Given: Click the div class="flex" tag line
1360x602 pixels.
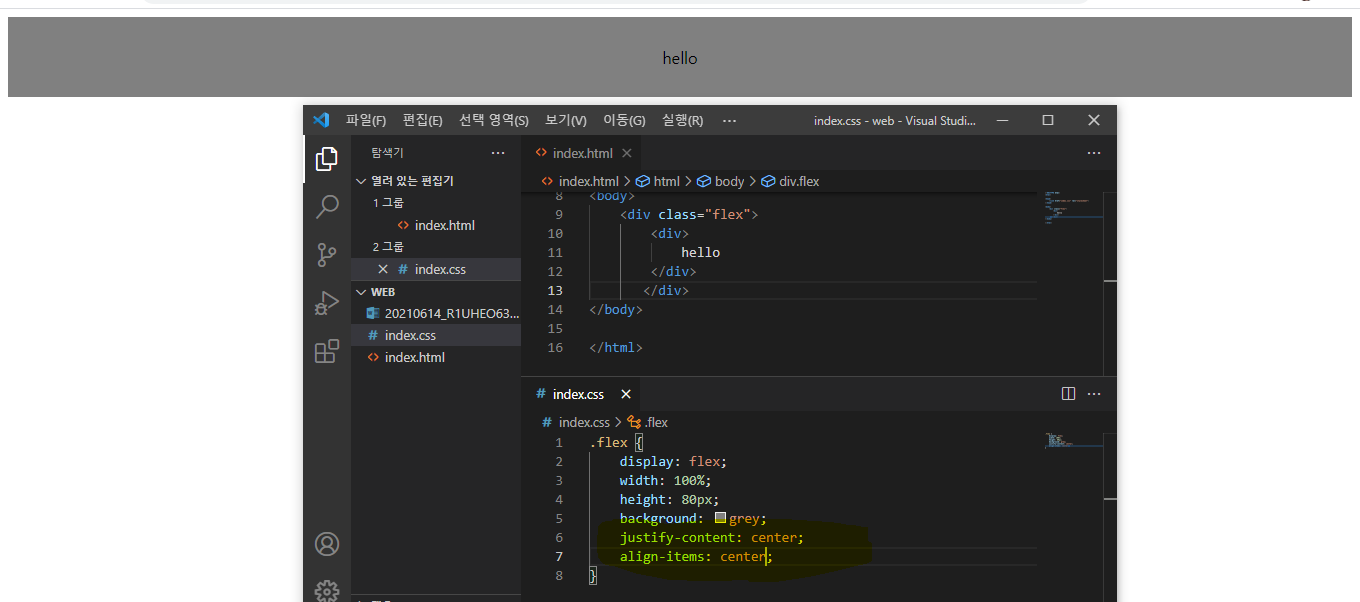Looking at the screenshot, I should pyautogui.click(x=689, y=214).
